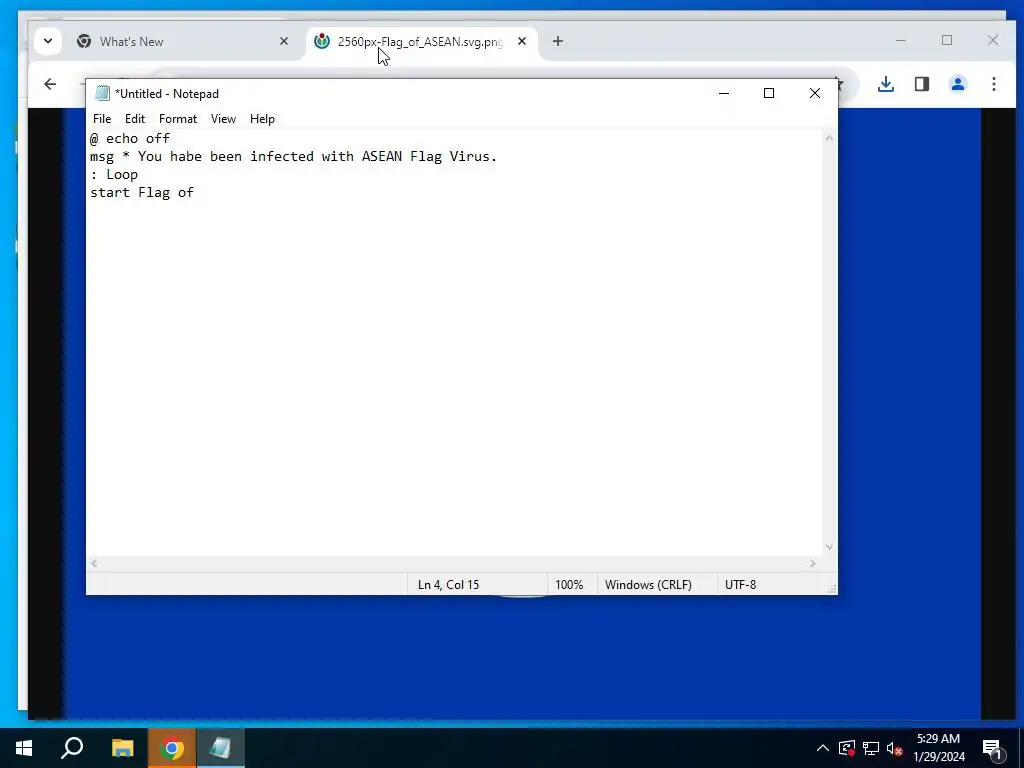Open Chrome profile avatar
The height and width of the screenshot is (768, 1024).
(x=957, y=84)
